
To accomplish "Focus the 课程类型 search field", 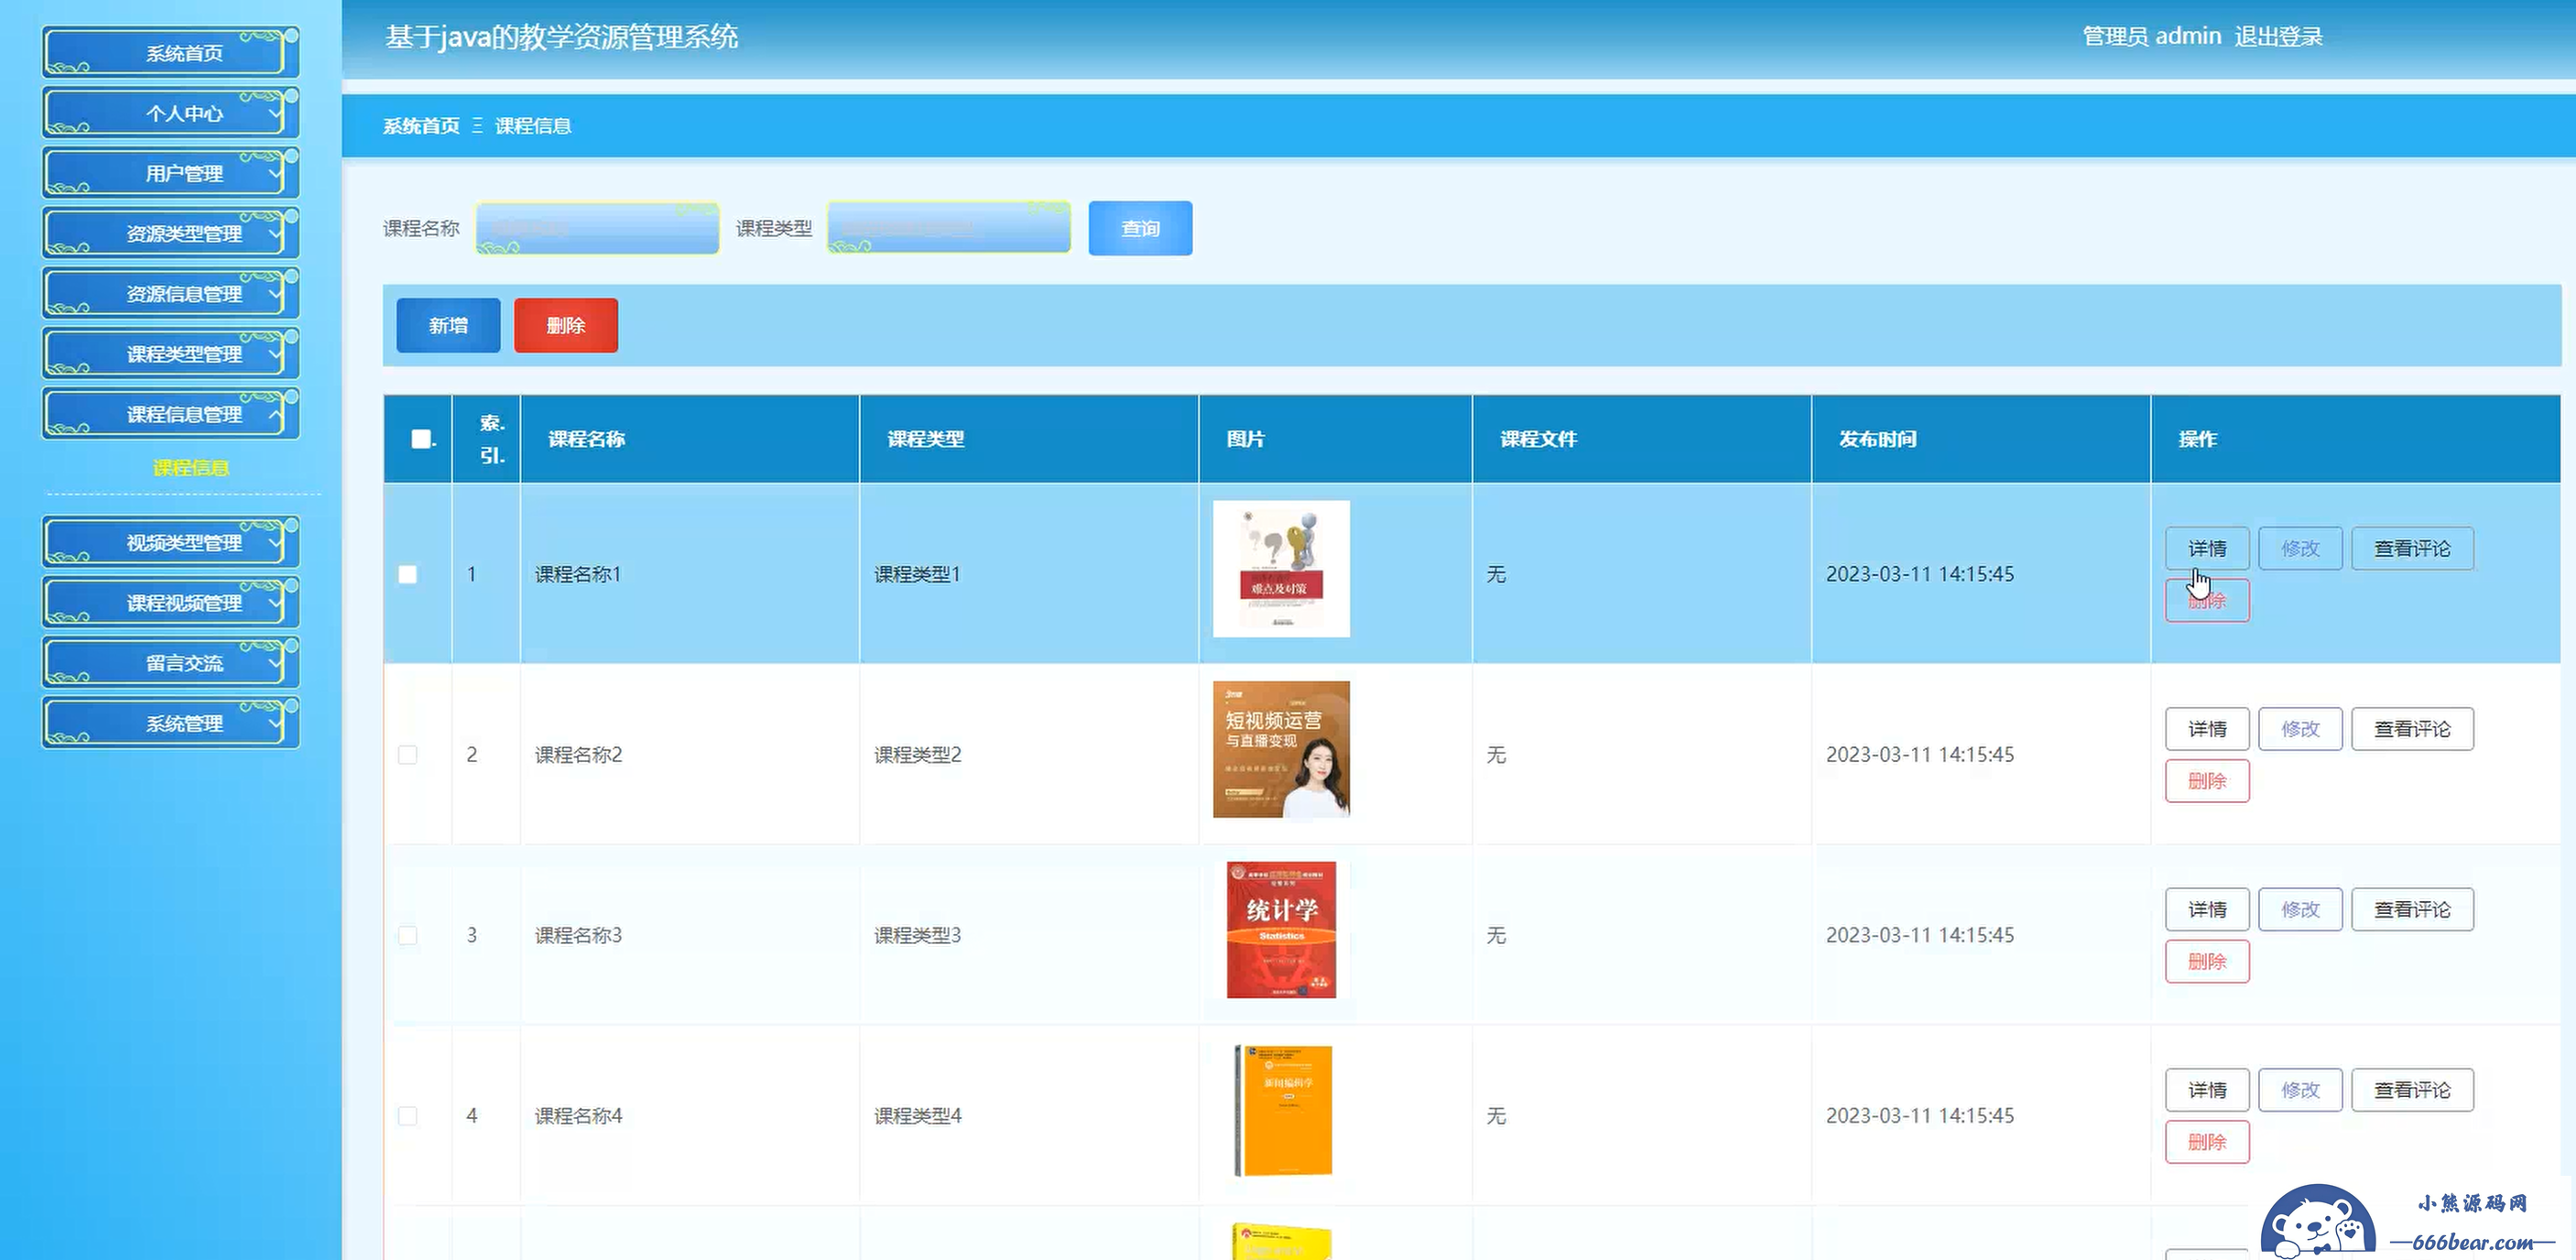I will coord(949,228).
